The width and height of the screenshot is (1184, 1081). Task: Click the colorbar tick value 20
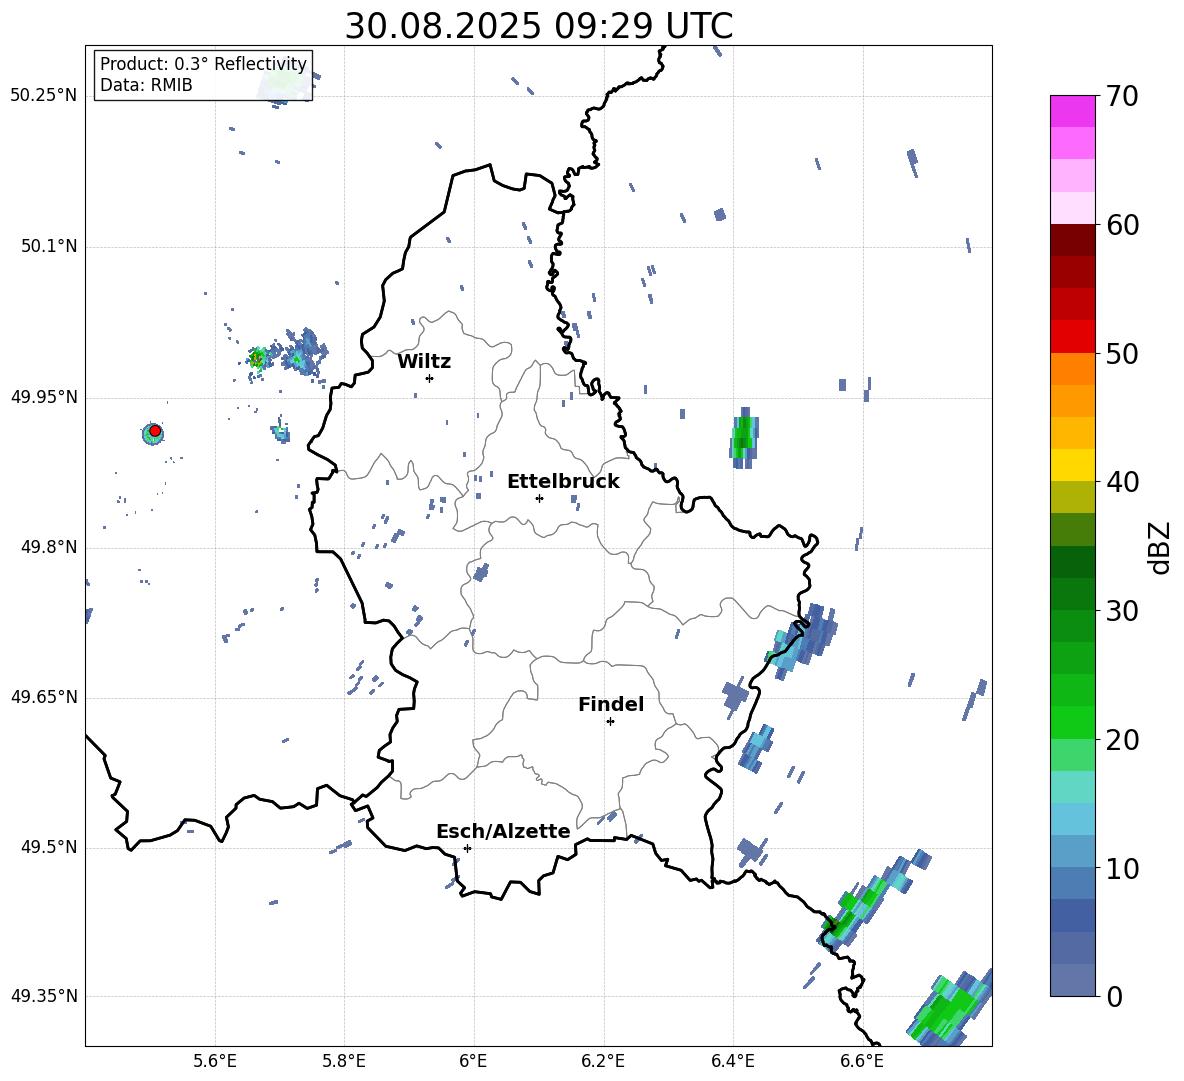point(1123,739)
